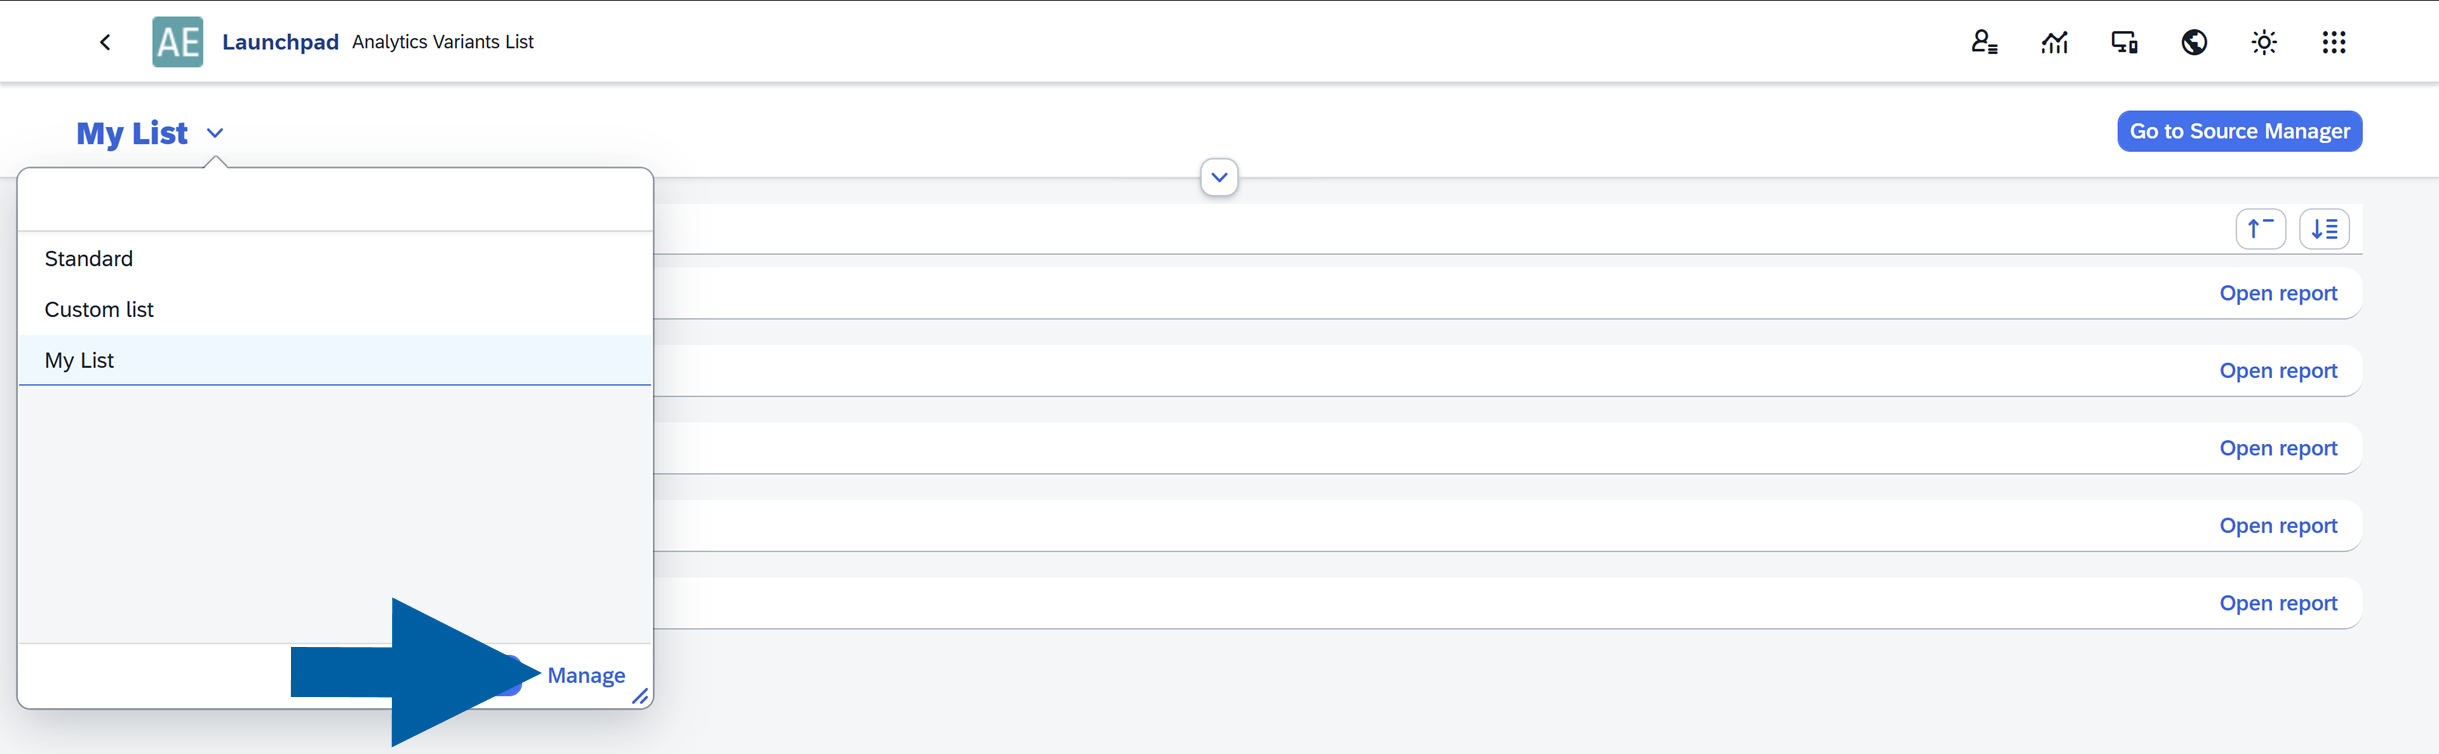Image resolution: width=2439 pixels, height=754 pixels.
Task: Click the back navigation arrow
Action: tap(105, 41)
